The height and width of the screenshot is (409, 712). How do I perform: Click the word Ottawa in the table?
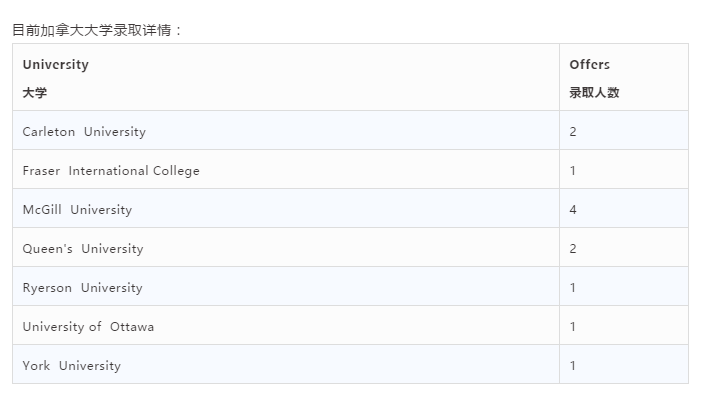coord(132,327)
